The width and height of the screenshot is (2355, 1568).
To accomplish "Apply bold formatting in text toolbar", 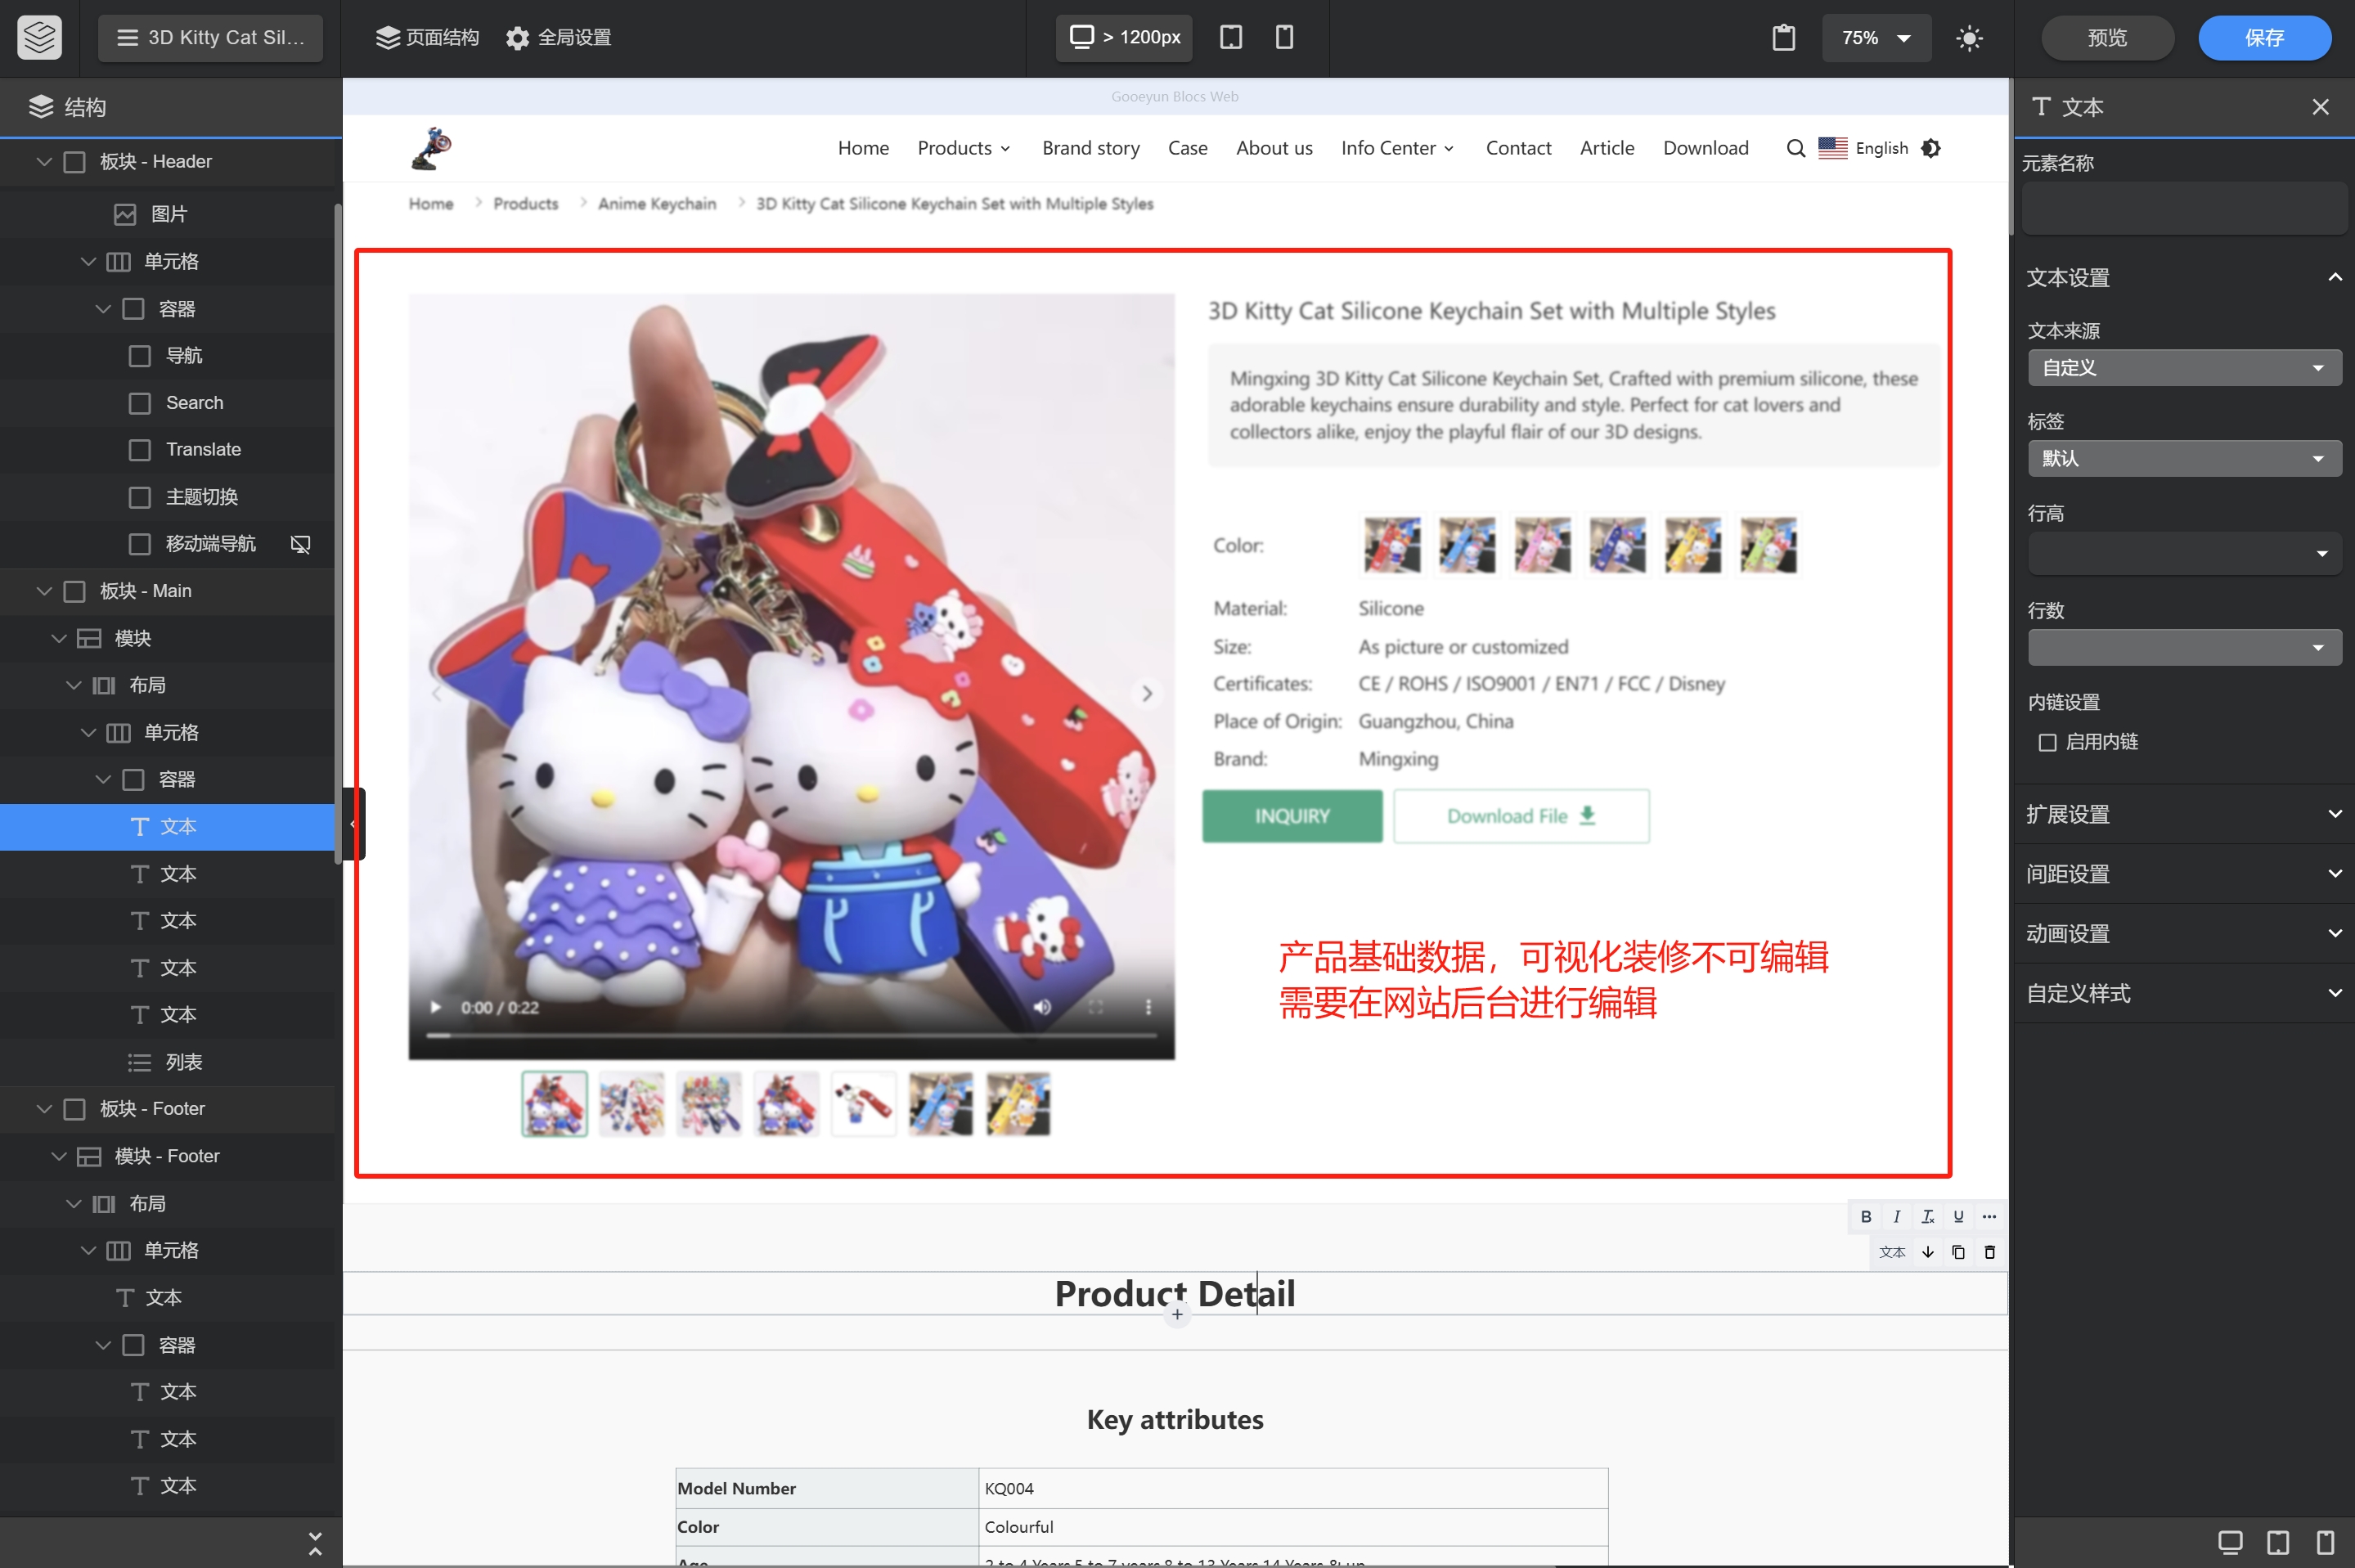I will coord(1865,1217).
